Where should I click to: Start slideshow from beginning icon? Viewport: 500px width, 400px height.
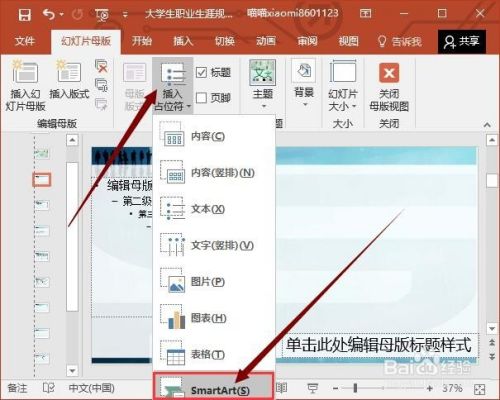click(102, 14)
